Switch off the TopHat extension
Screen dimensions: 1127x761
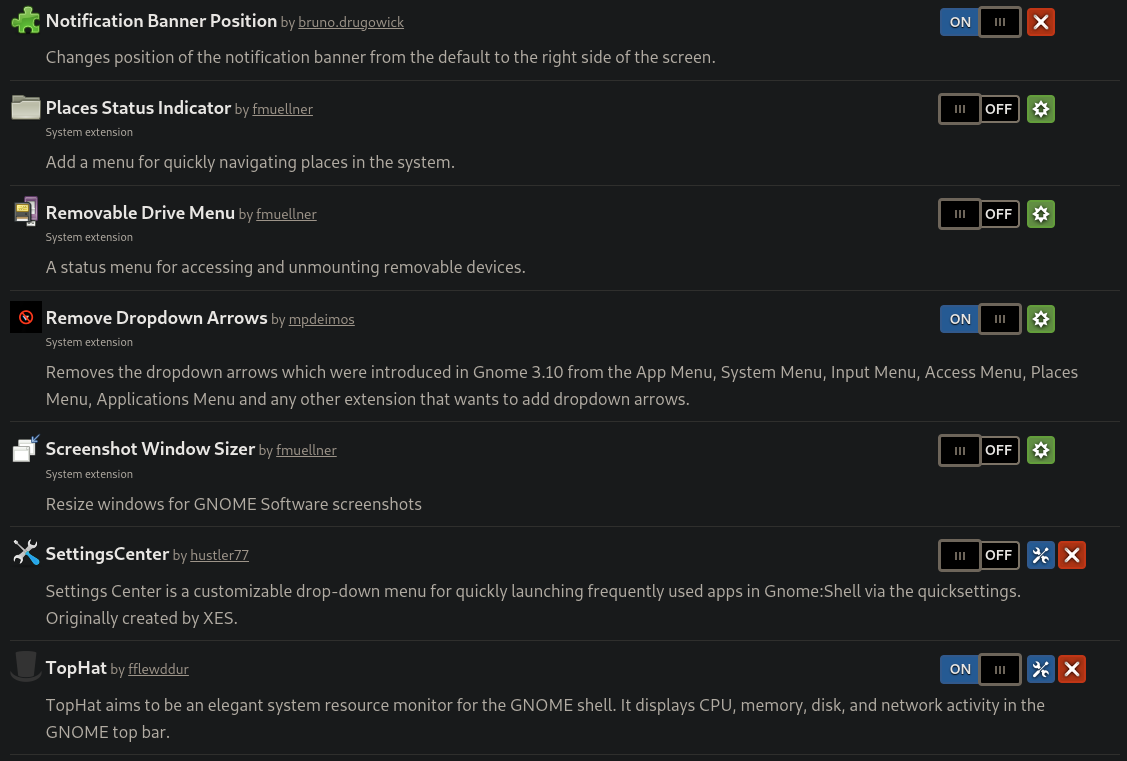[x=980, y=669]
